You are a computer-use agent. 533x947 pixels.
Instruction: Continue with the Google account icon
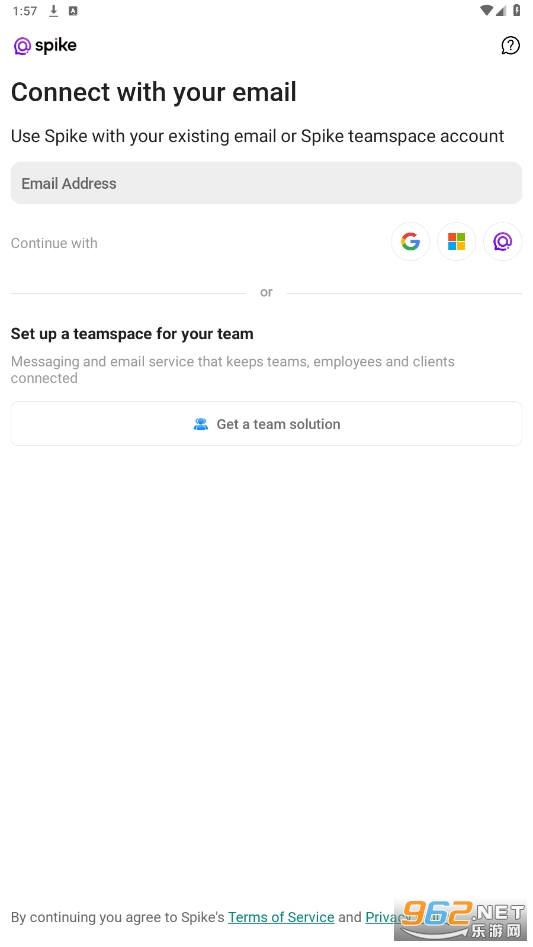pyautogui.click(x=410, y=242)
